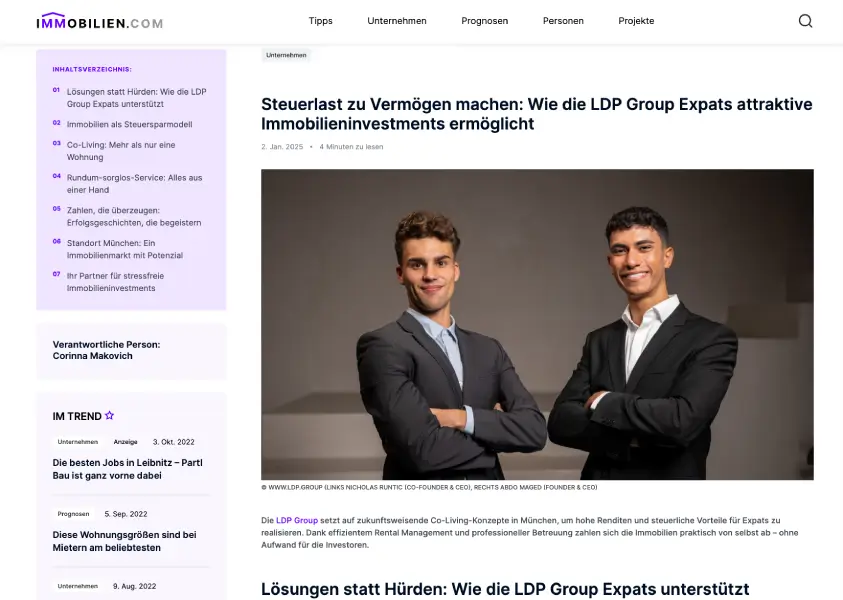The height and width of the screenshot is (600, 843).
Task: Click the Immobilien.com logo
Action: click(x=99, y=22)
